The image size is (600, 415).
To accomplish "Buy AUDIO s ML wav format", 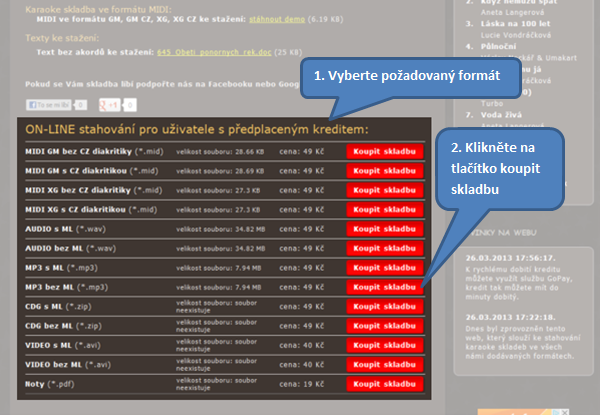I will click(385, 229).
